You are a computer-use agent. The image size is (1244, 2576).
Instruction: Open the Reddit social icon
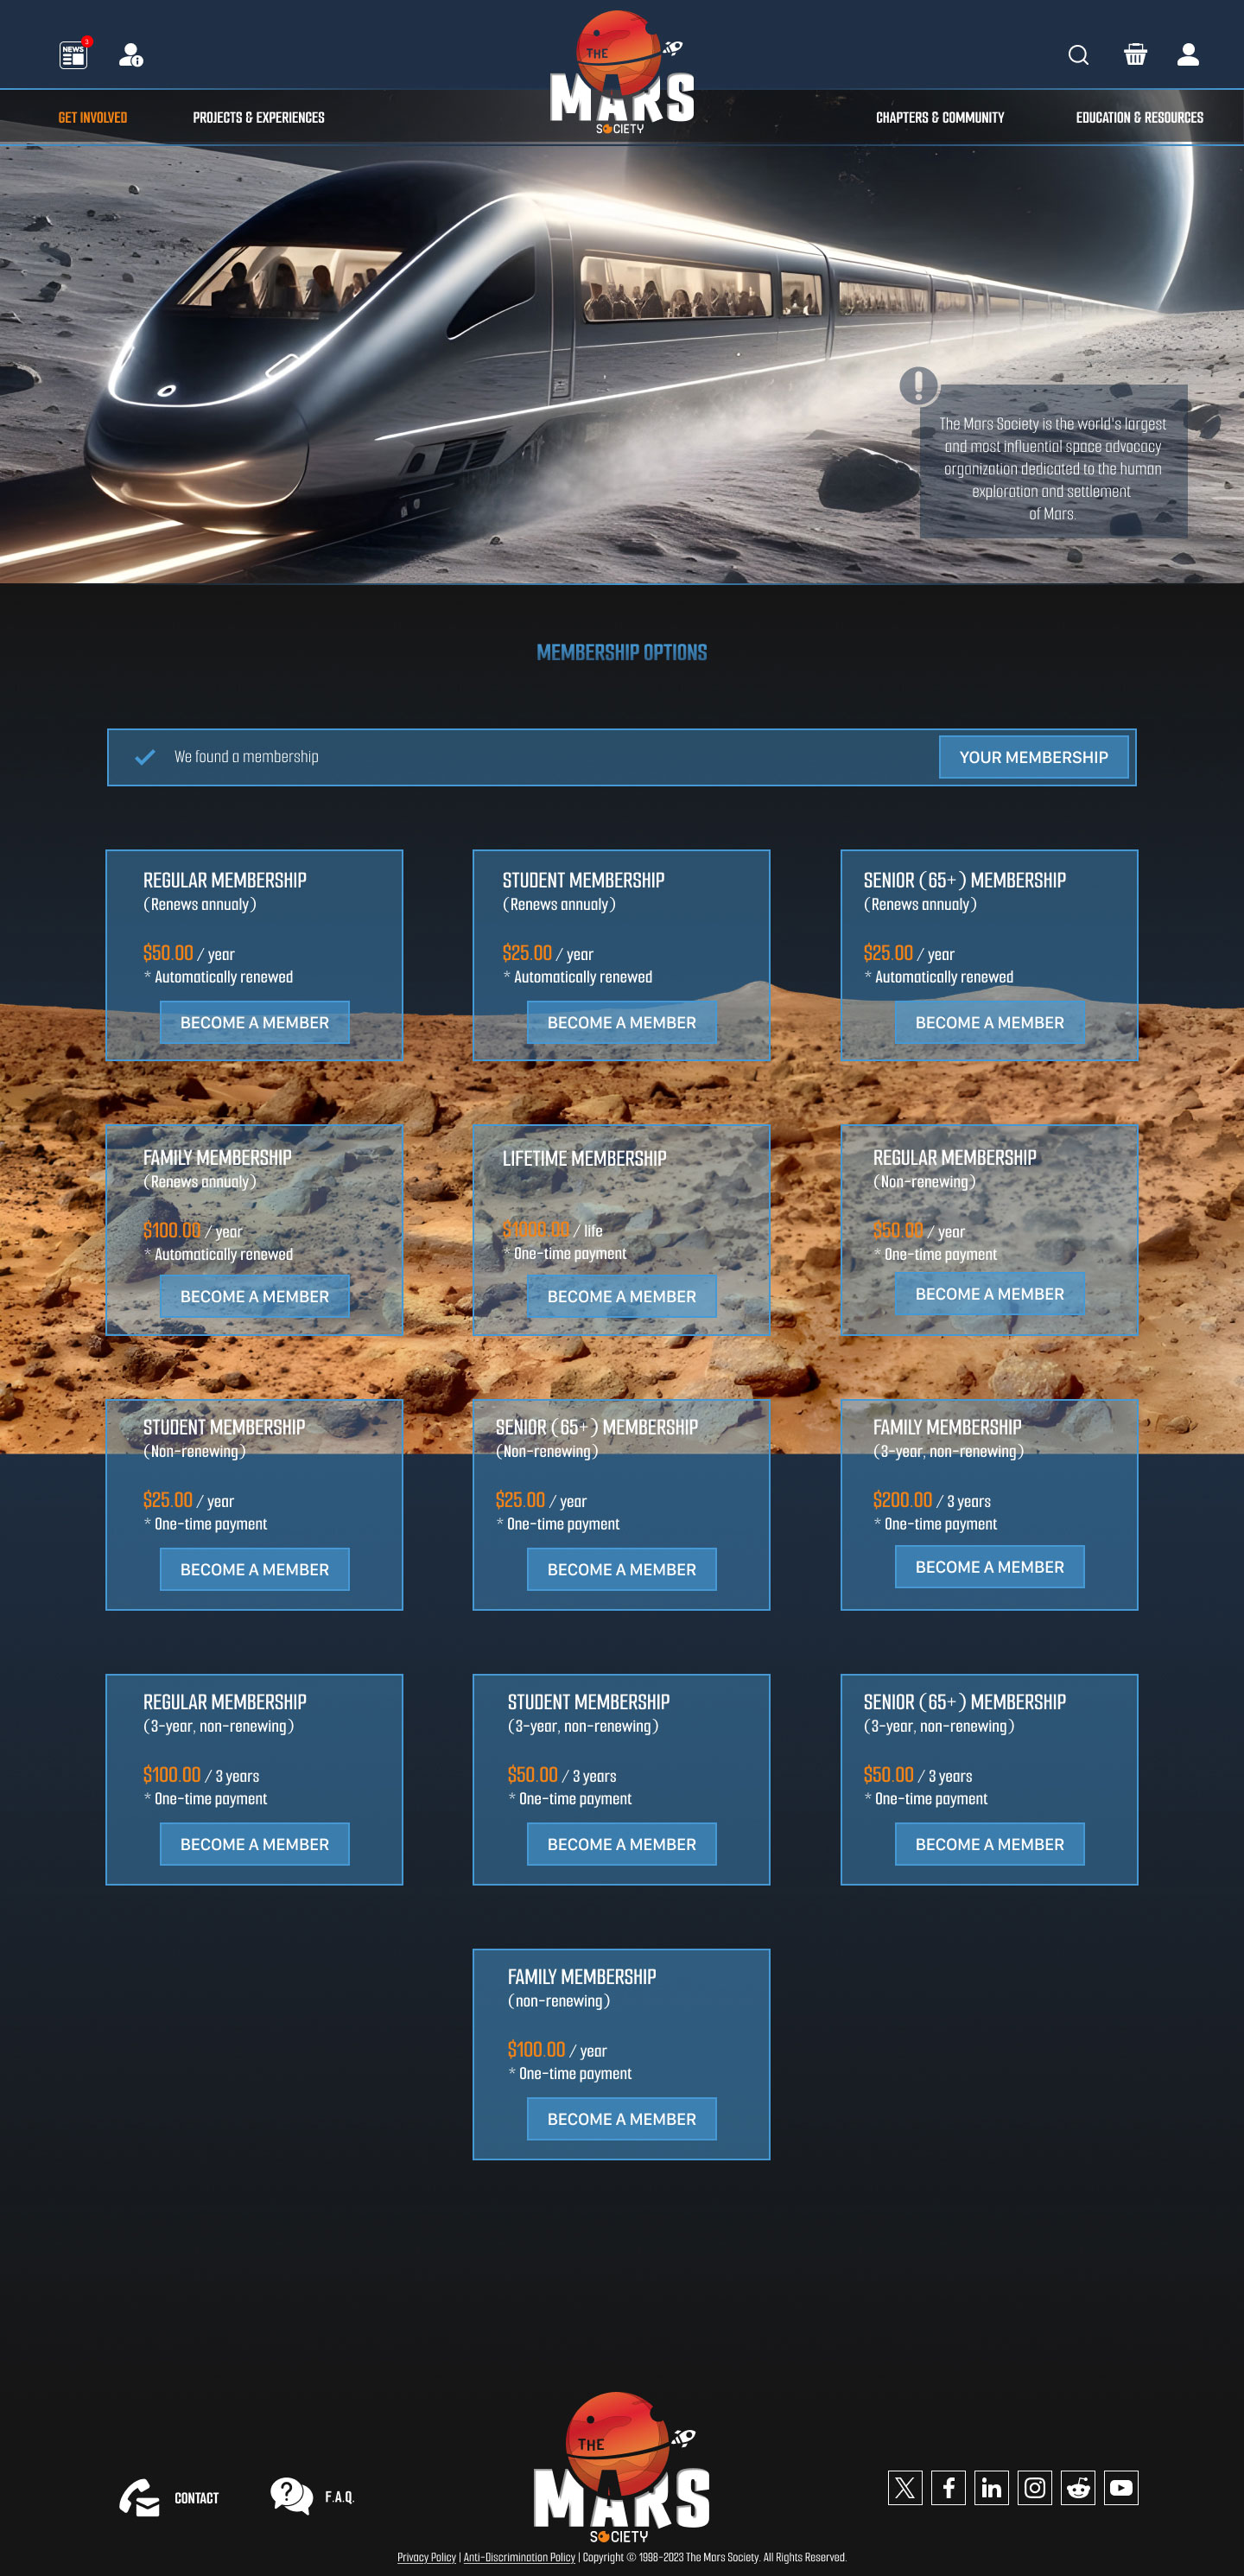[x=1078, y=2487]
